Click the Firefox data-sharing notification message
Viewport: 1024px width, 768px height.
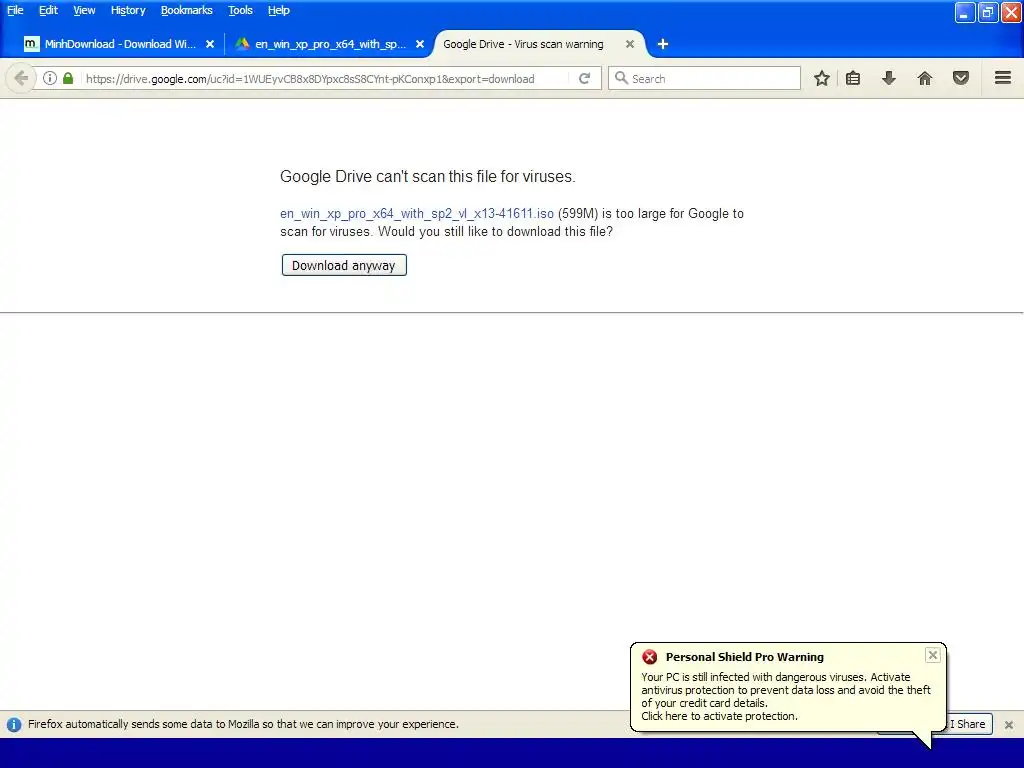pos(243,724)
